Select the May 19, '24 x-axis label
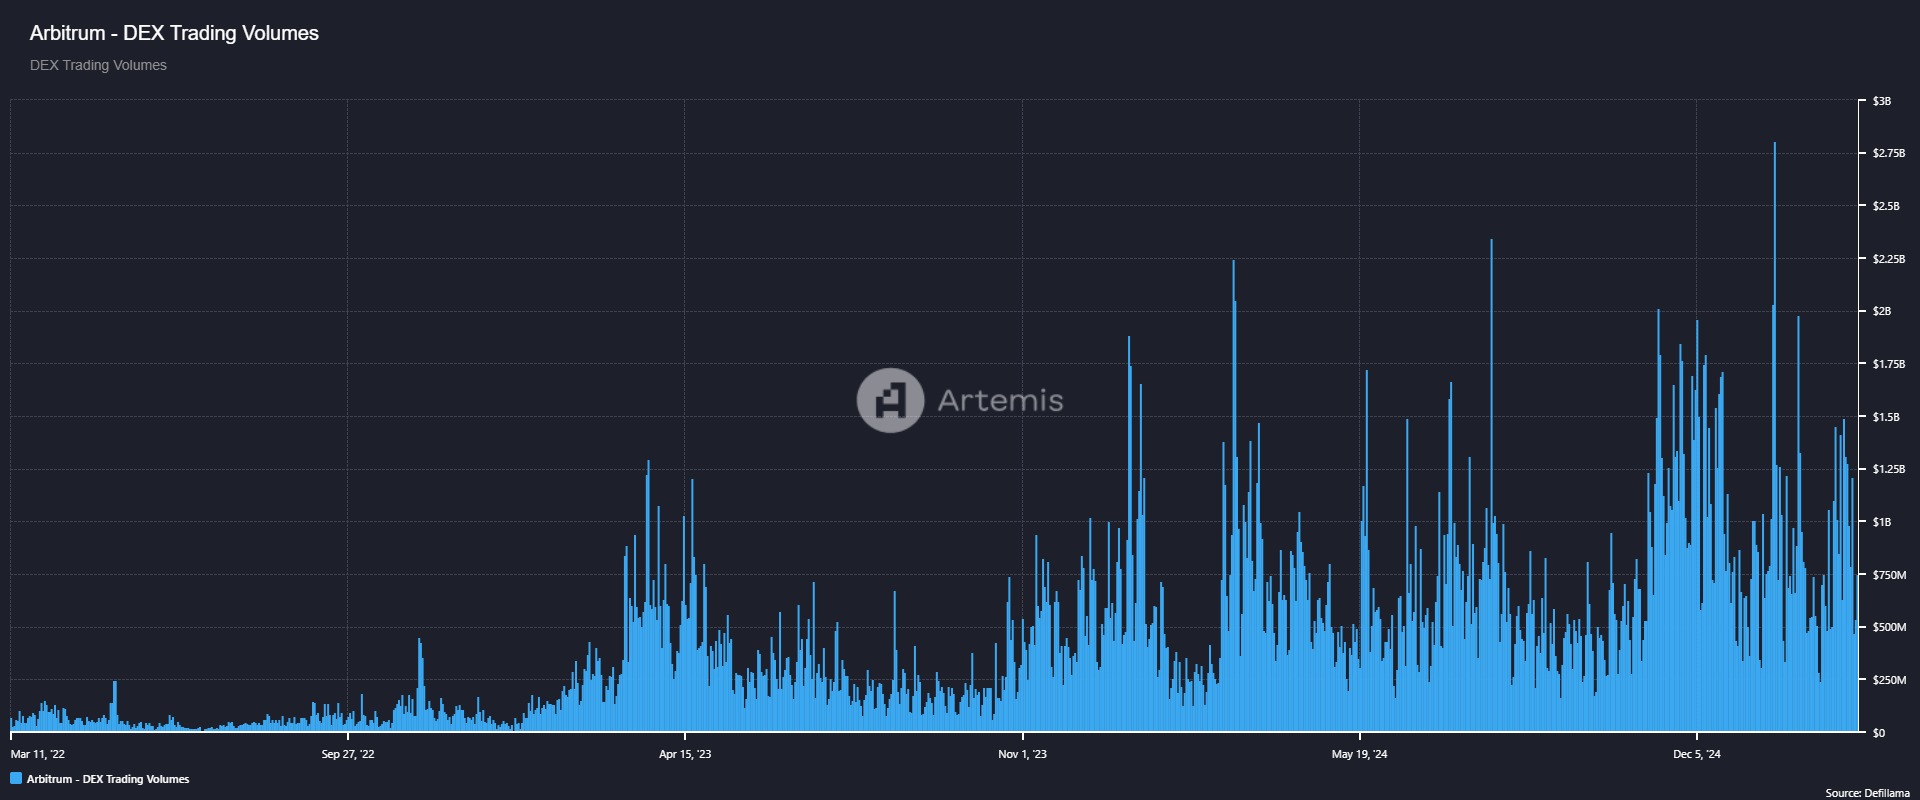This screenshot has width=1920, height=800. pos(1359,754)
